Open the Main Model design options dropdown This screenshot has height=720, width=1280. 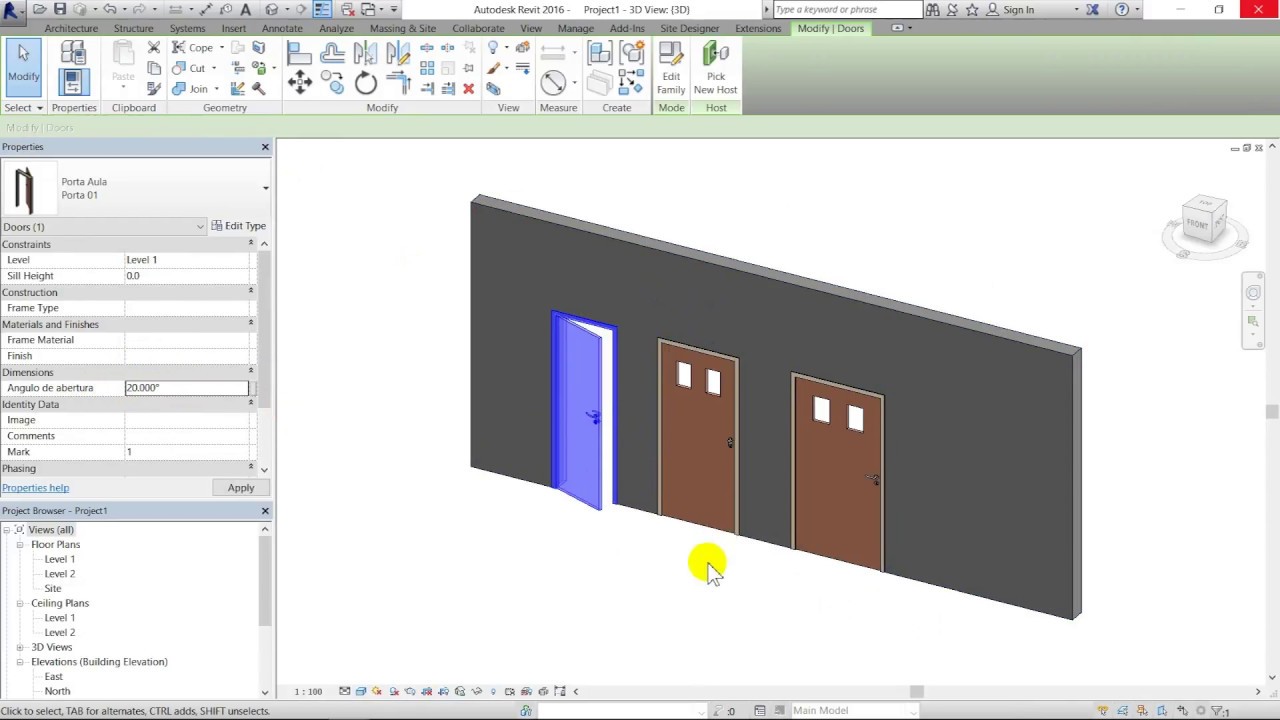pyautogui.click(x=912, y=711)
